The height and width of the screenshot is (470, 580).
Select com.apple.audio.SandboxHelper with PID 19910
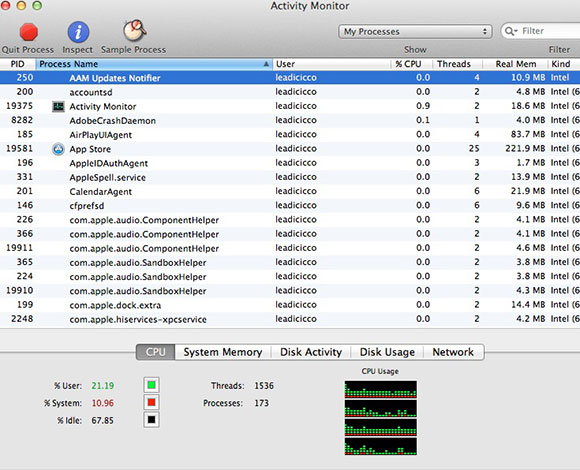290,291
